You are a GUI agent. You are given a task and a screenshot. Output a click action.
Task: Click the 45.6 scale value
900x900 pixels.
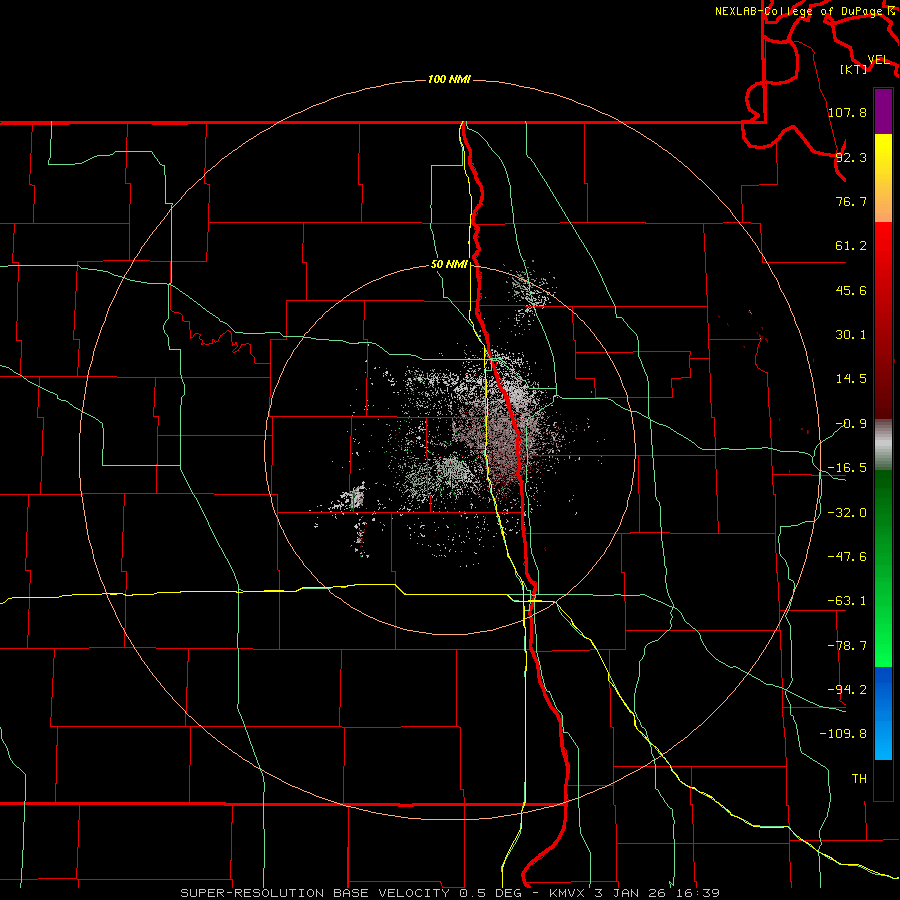851,290
